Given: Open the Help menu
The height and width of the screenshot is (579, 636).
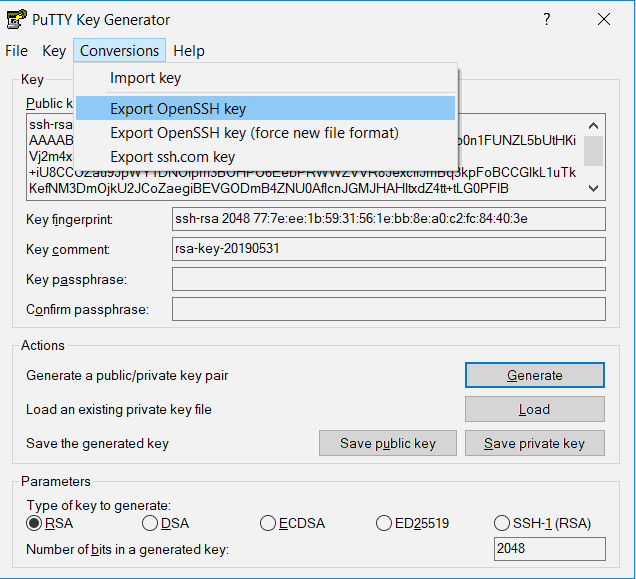Looking at the screenshot, I should [x=188, y=51].
